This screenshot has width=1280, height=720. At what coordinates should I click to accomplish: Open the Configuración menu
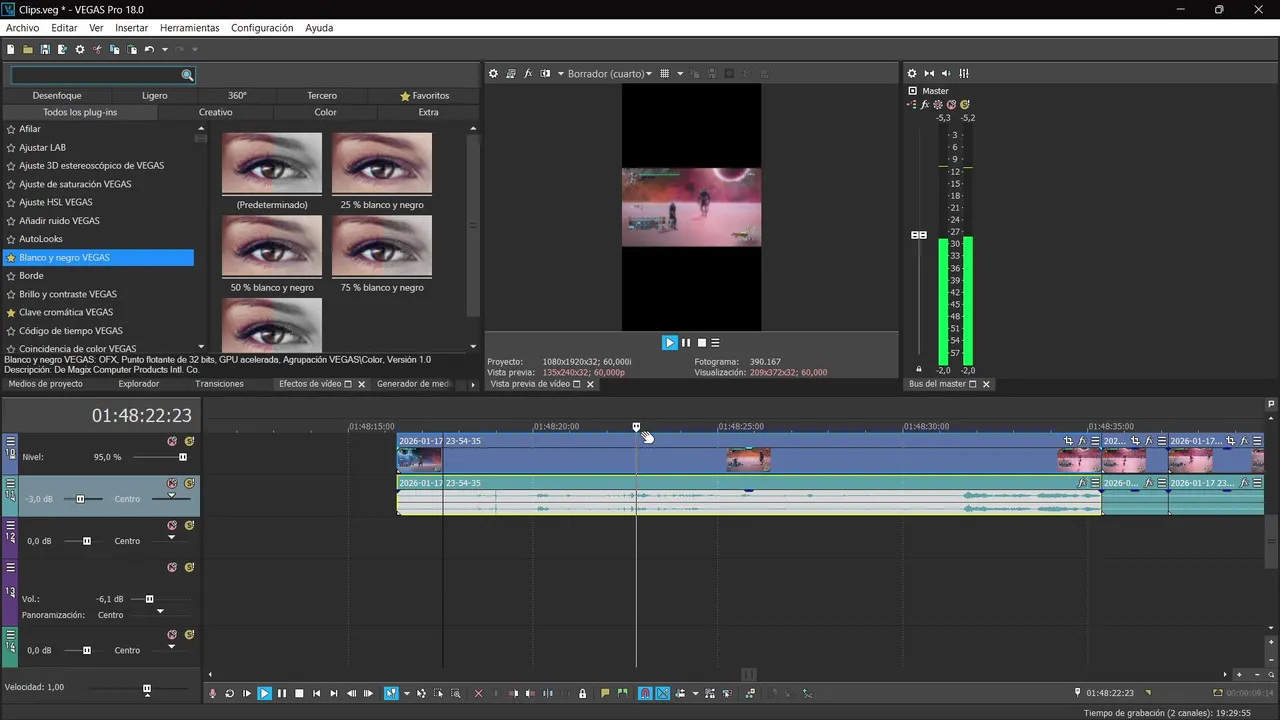click(262, 28)
